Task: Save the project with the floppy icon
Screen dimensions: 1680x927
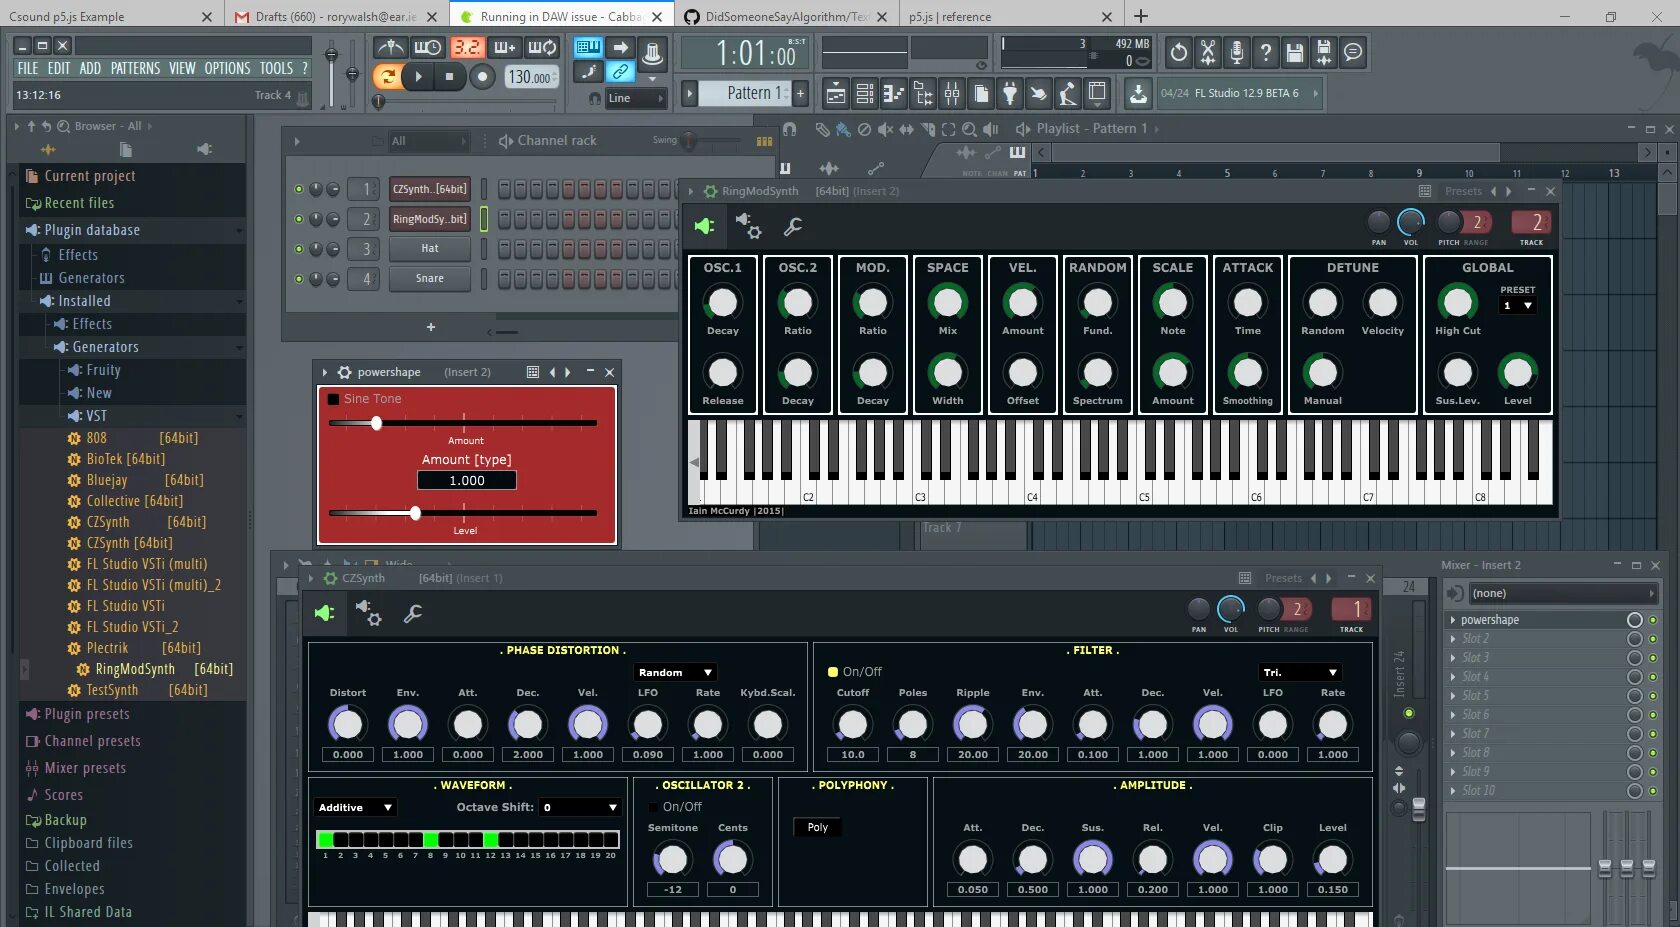Action: 1295,52
